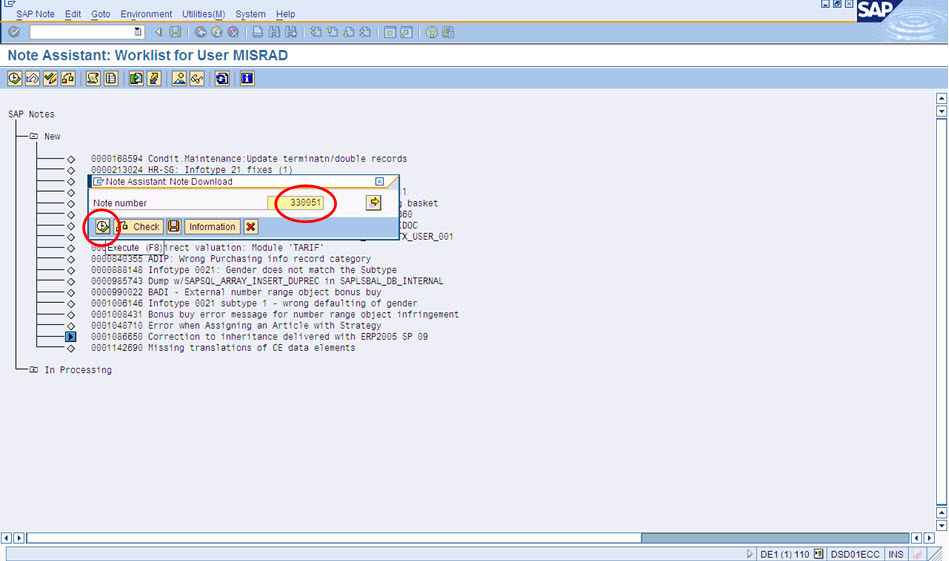Screen dimensions: 949x561
Task: Click clock-with-checkmark icon in application toolbar
Action: pos(15,78)
